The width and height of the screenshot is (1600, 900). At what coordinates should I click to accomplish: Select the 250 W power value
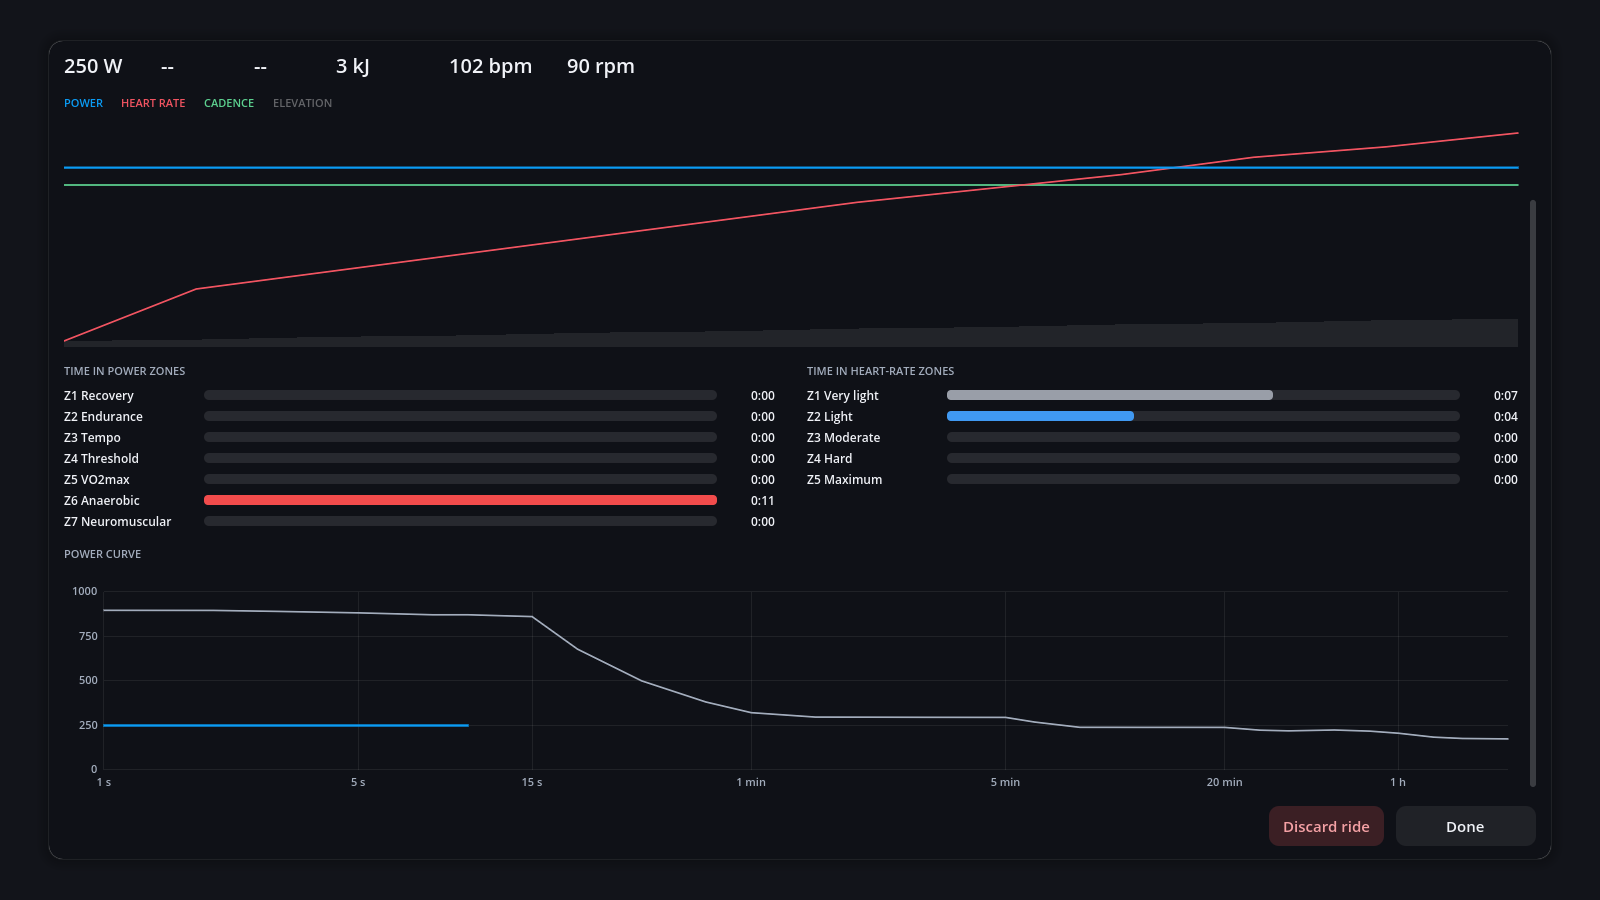point(93,66)
